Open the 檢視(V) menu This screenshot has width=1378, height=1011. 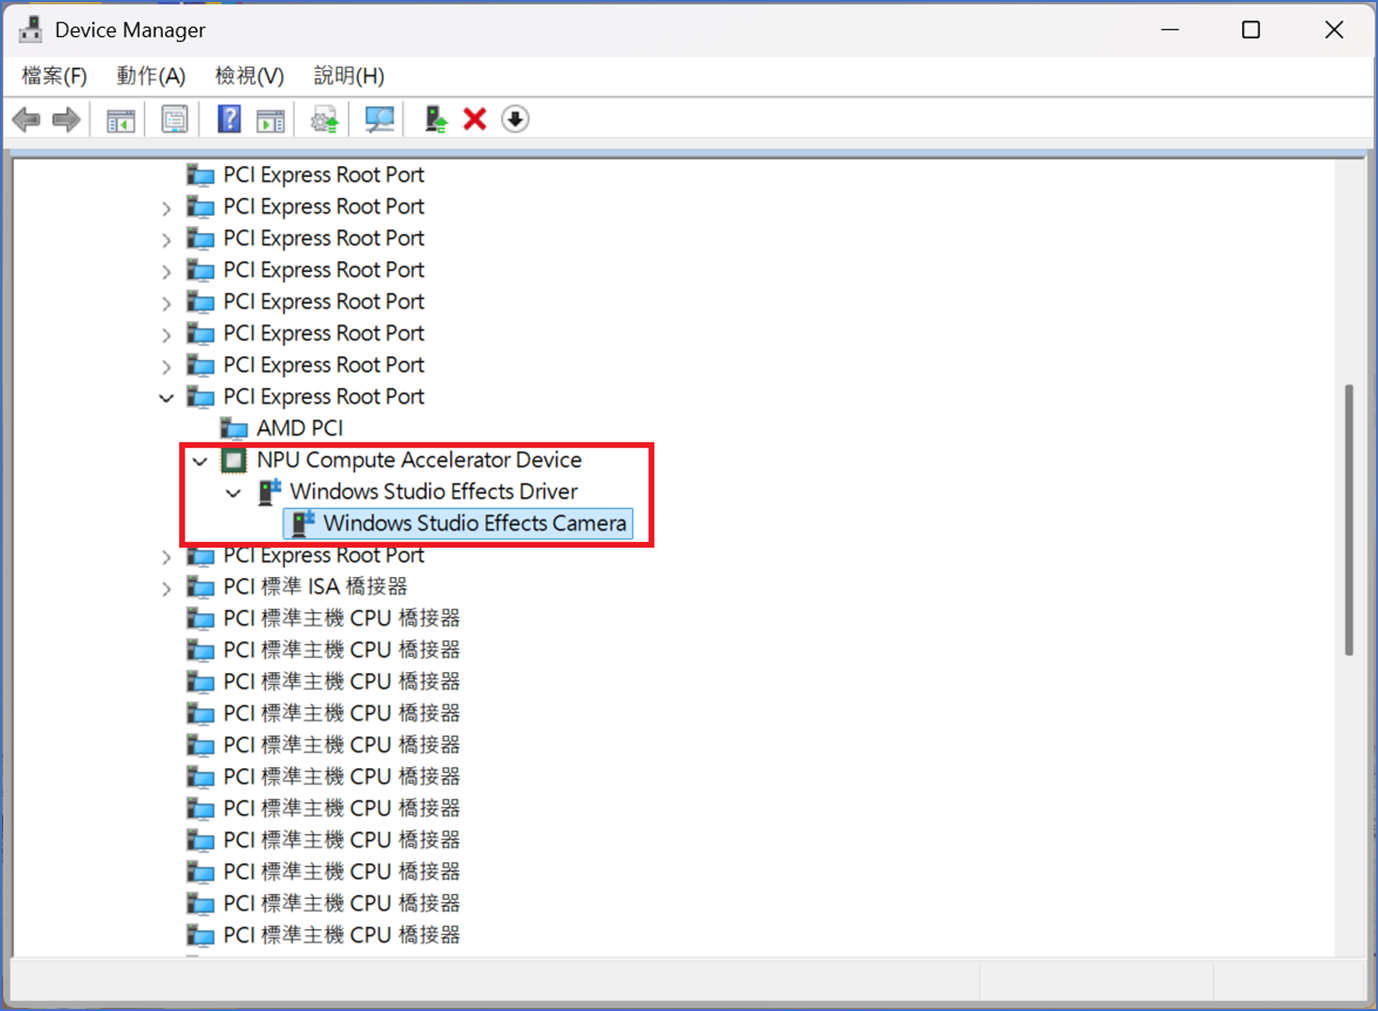point(249,76)
